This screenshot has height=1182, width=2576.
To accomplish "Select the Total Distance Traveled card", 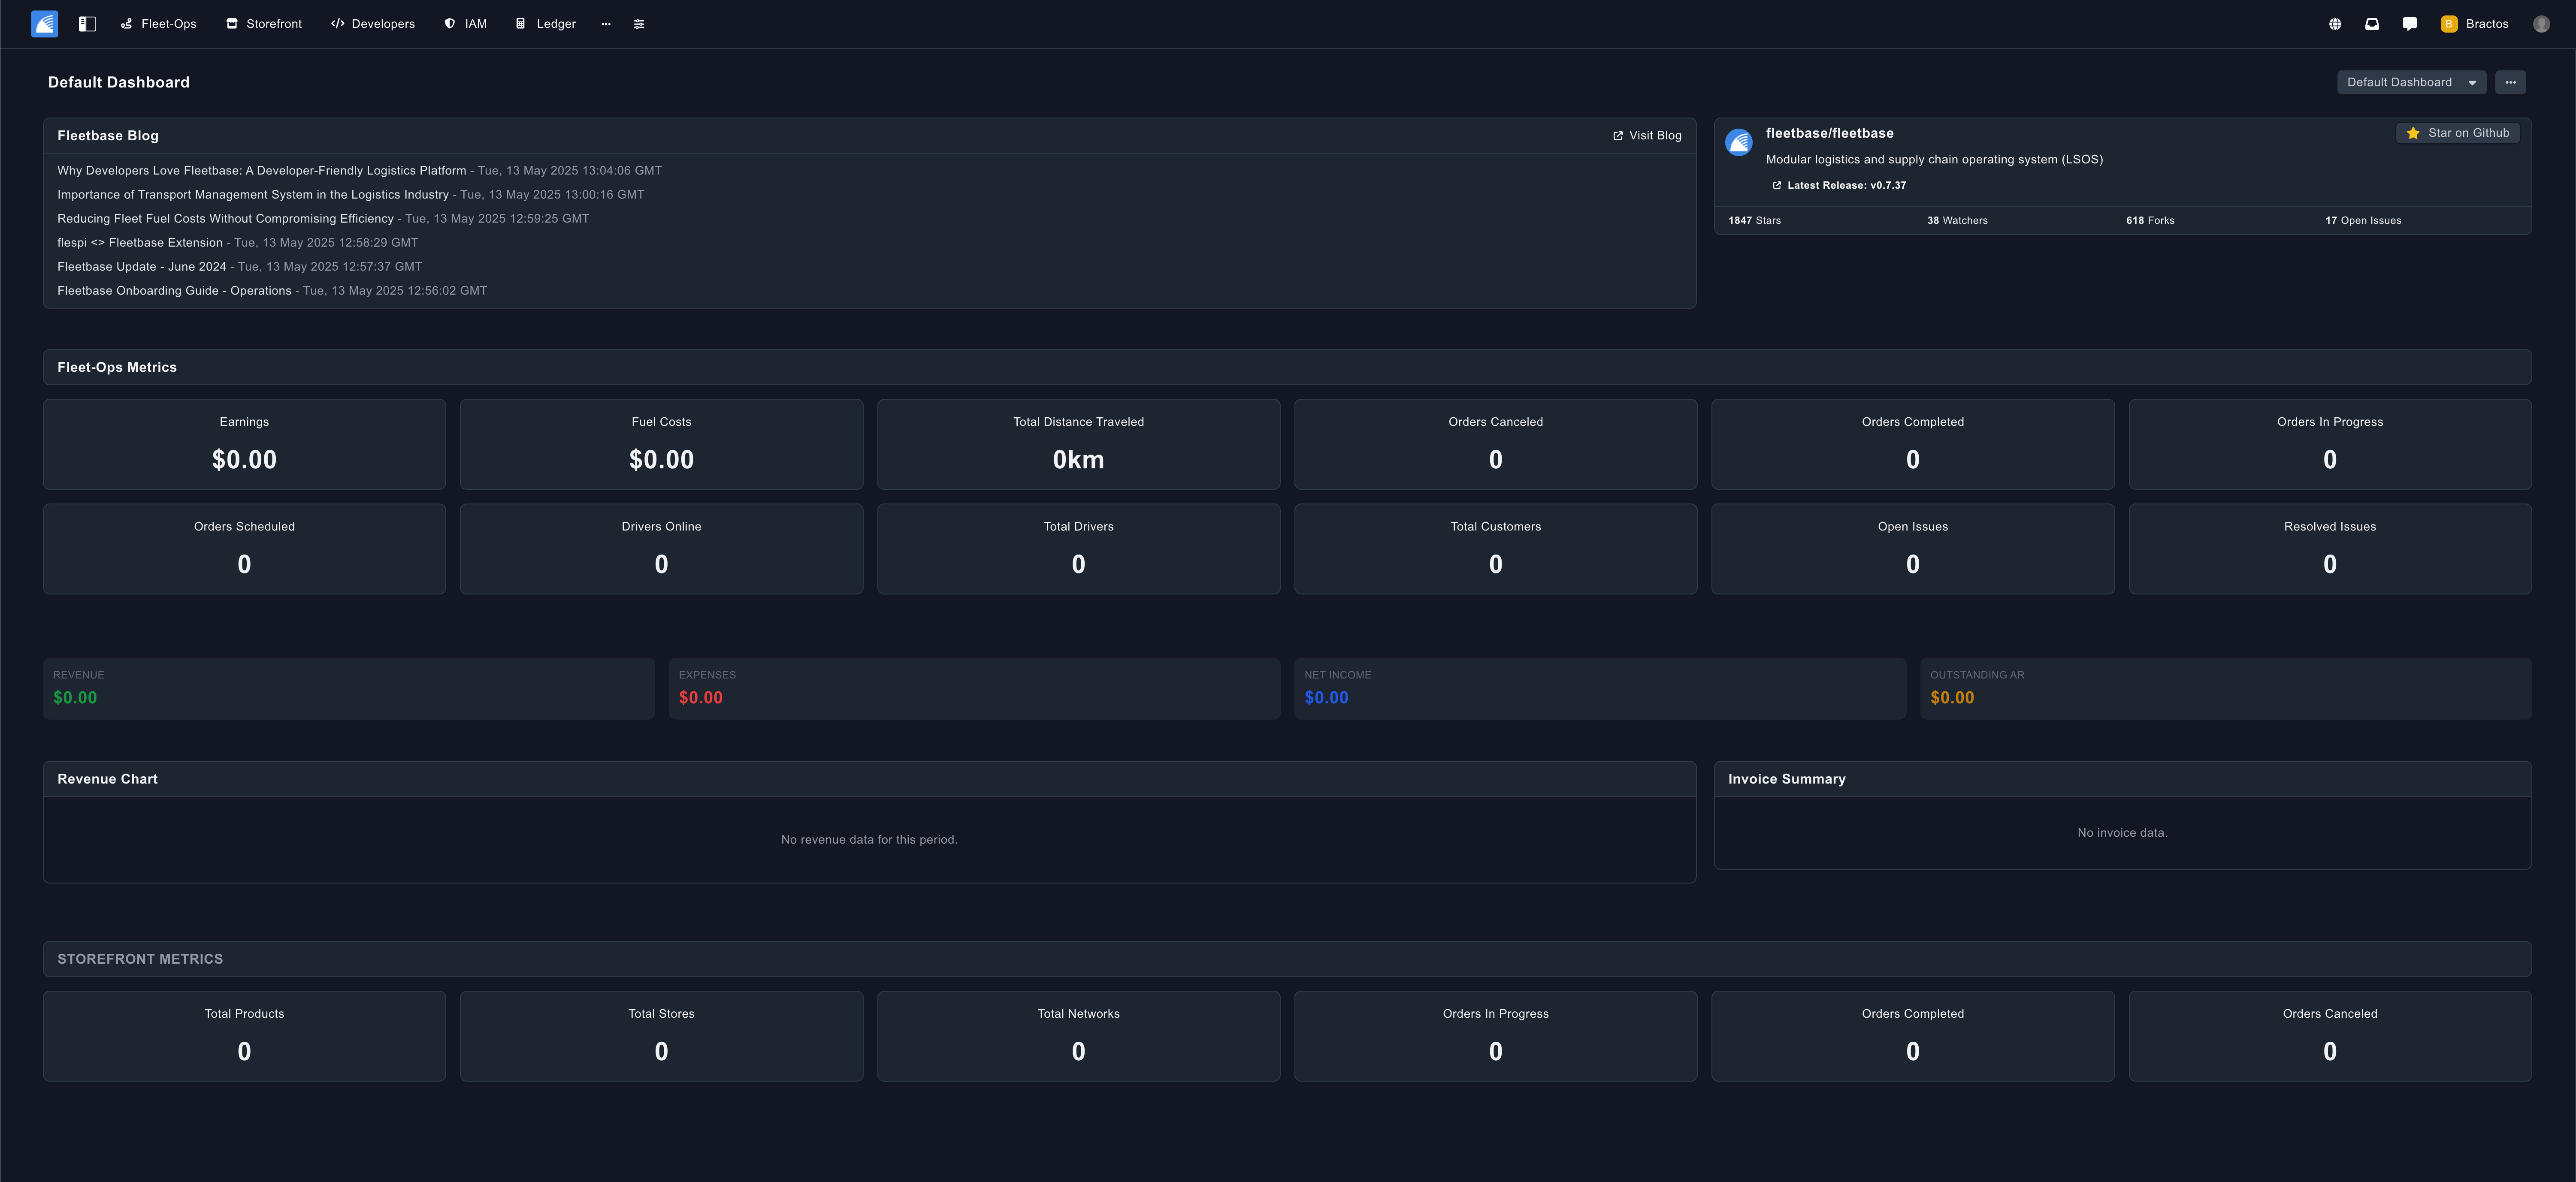I will 1078,444.
